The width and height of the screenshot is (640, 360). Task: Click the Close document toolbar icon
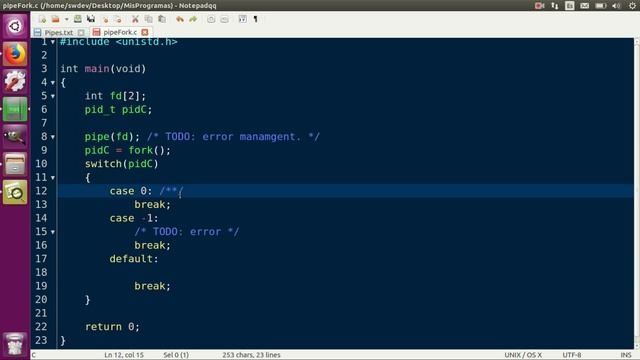click(105, 19)
